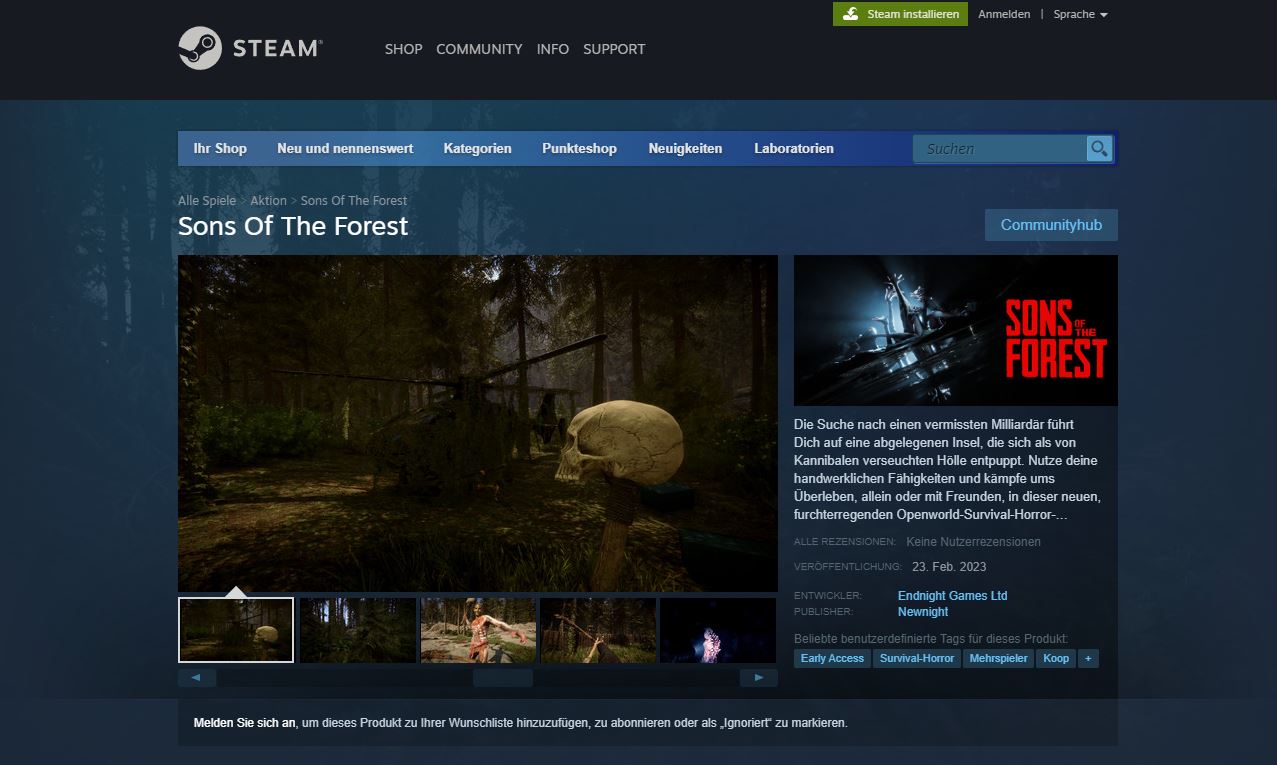Click the Aktion breadcrumb link
1277x765 pixels.
pos(268,201)
